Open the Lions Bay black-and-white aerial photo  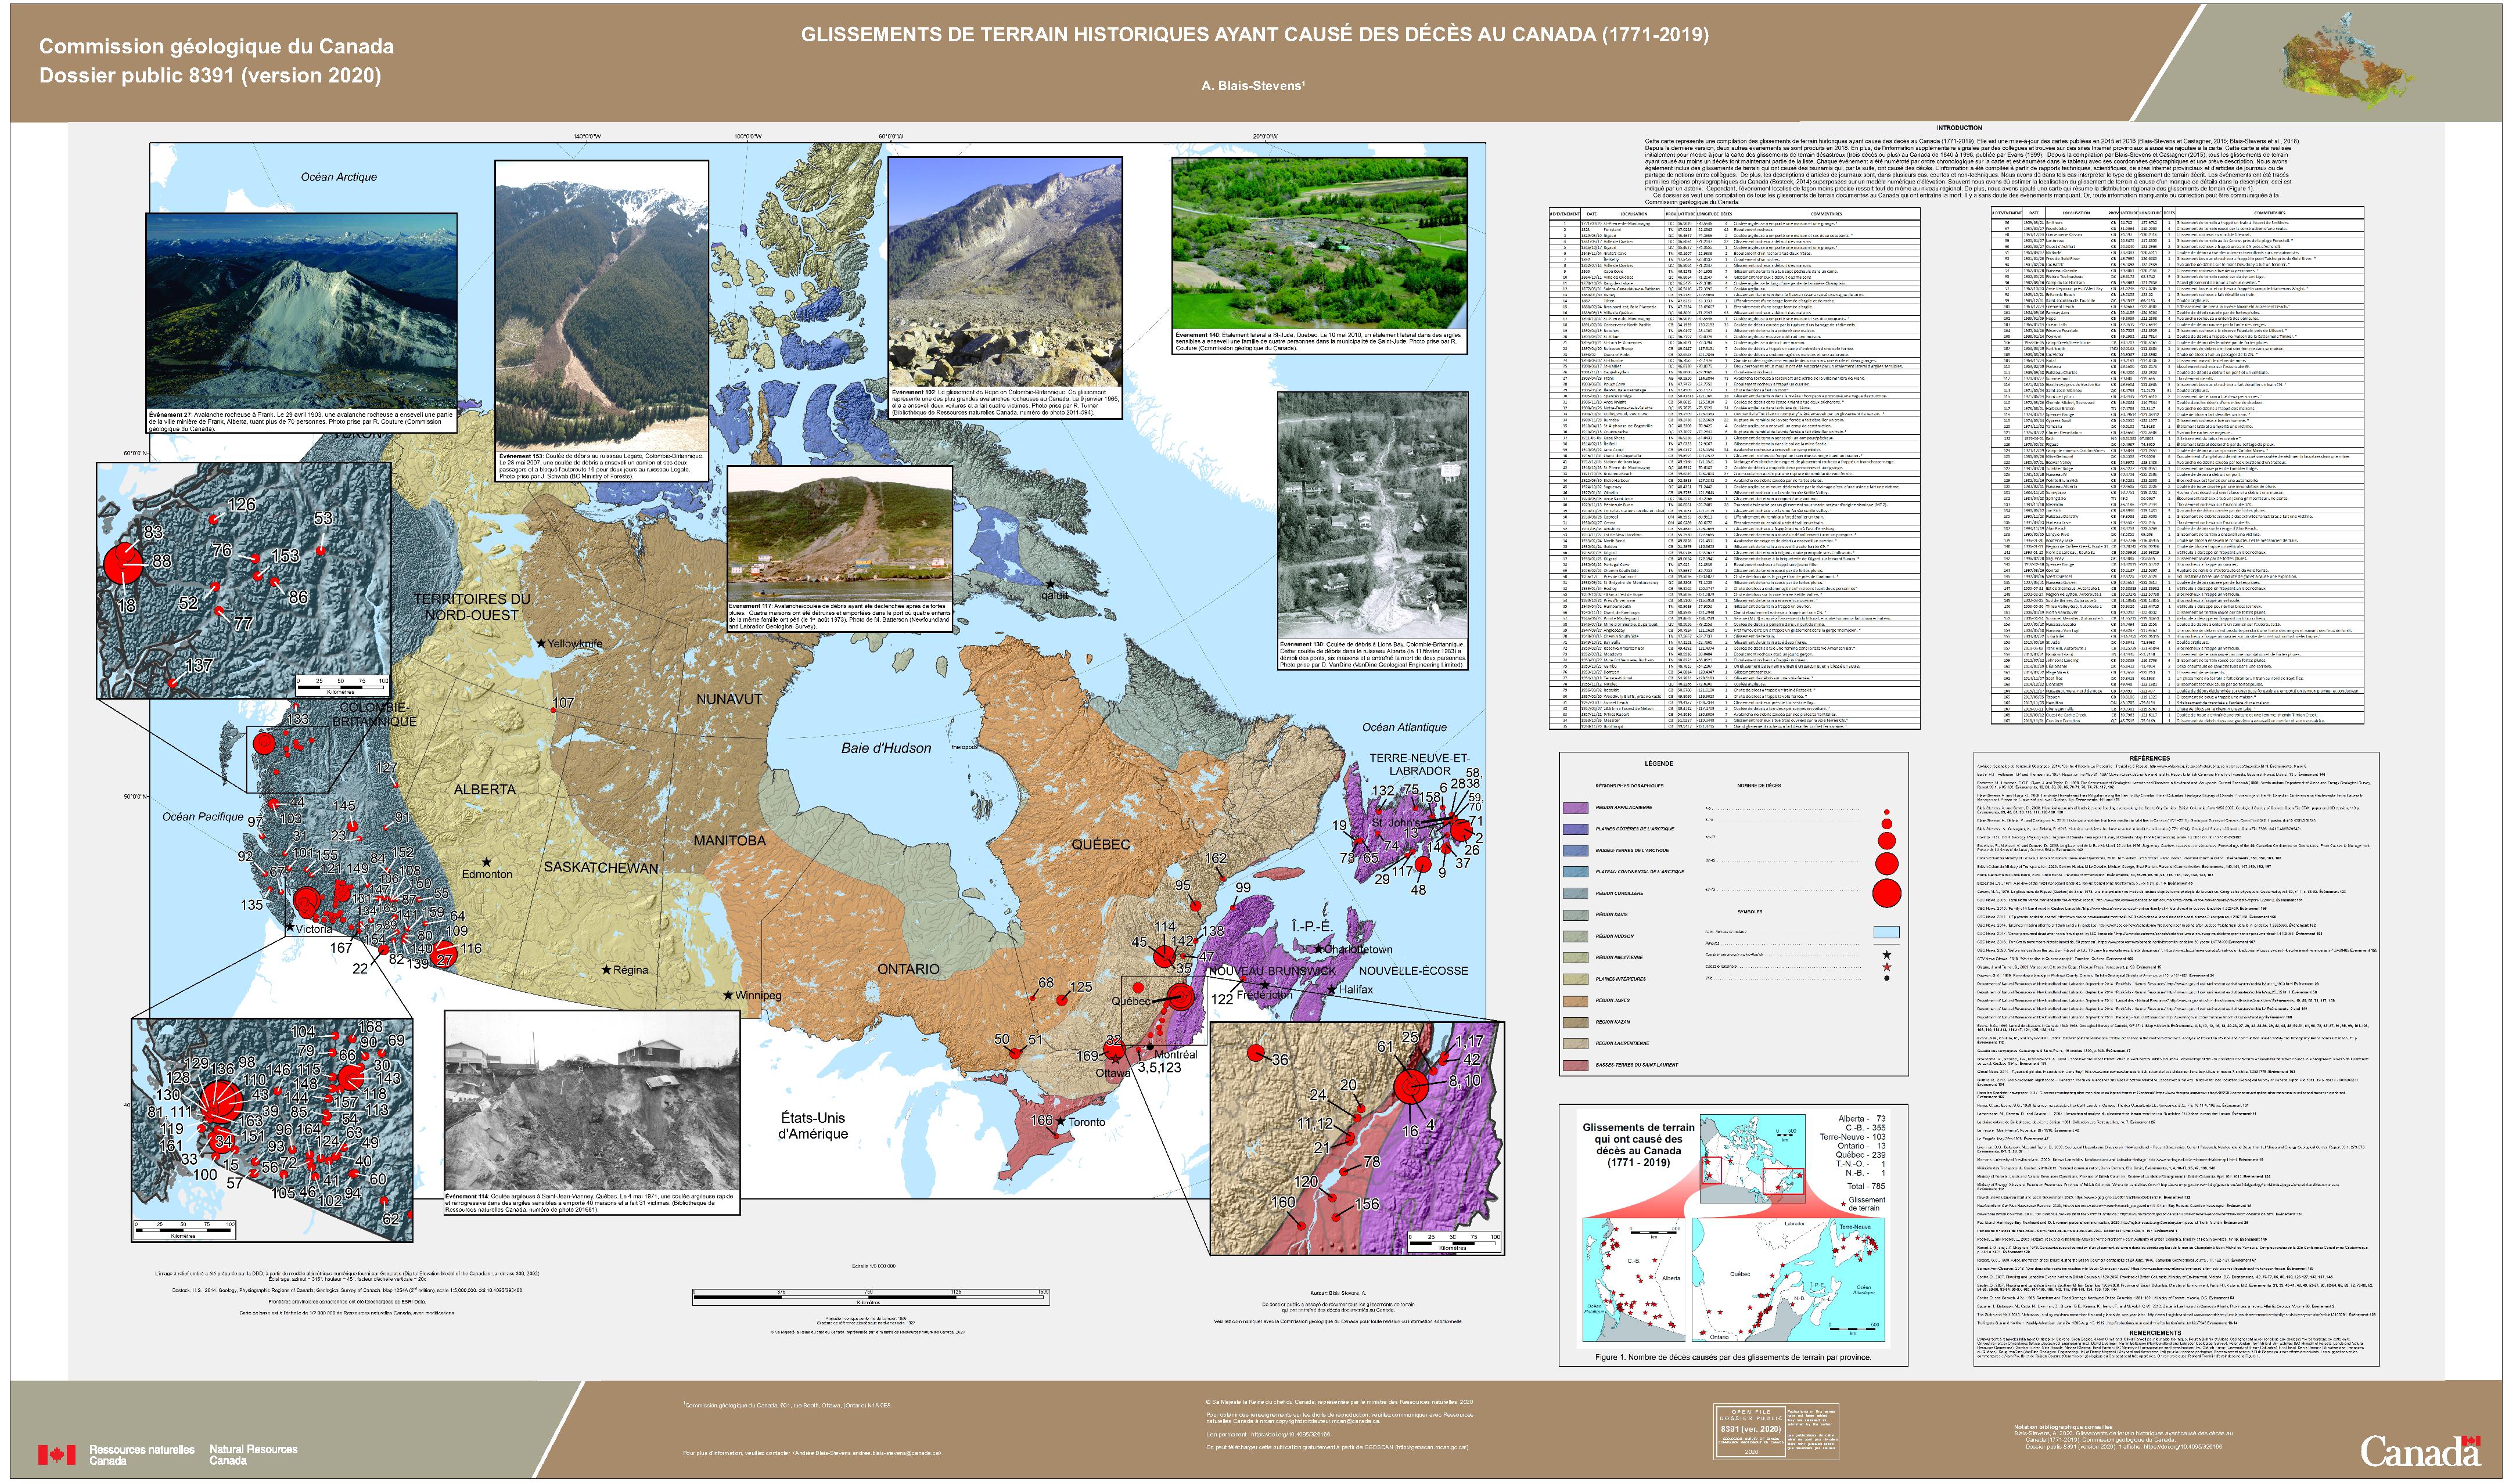pyautogui.click(x=1372, y=516)
